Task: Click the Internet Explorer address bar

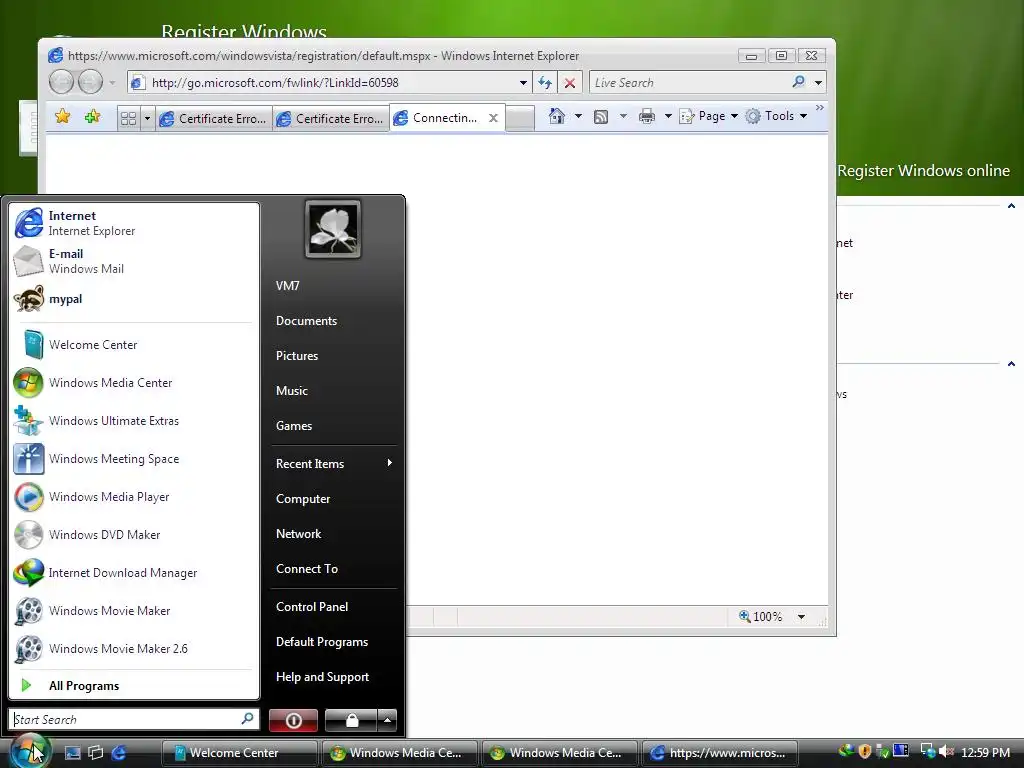Action: (330, 83)
